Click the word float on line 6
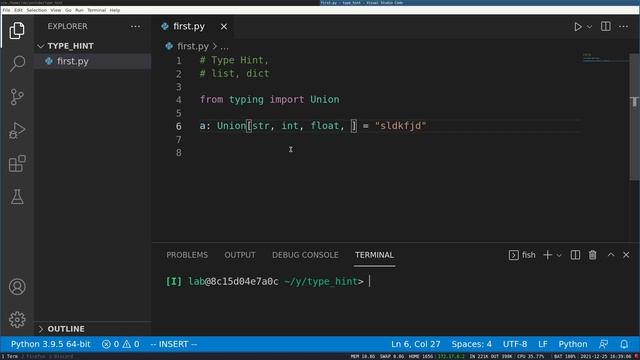 point(325,126)
